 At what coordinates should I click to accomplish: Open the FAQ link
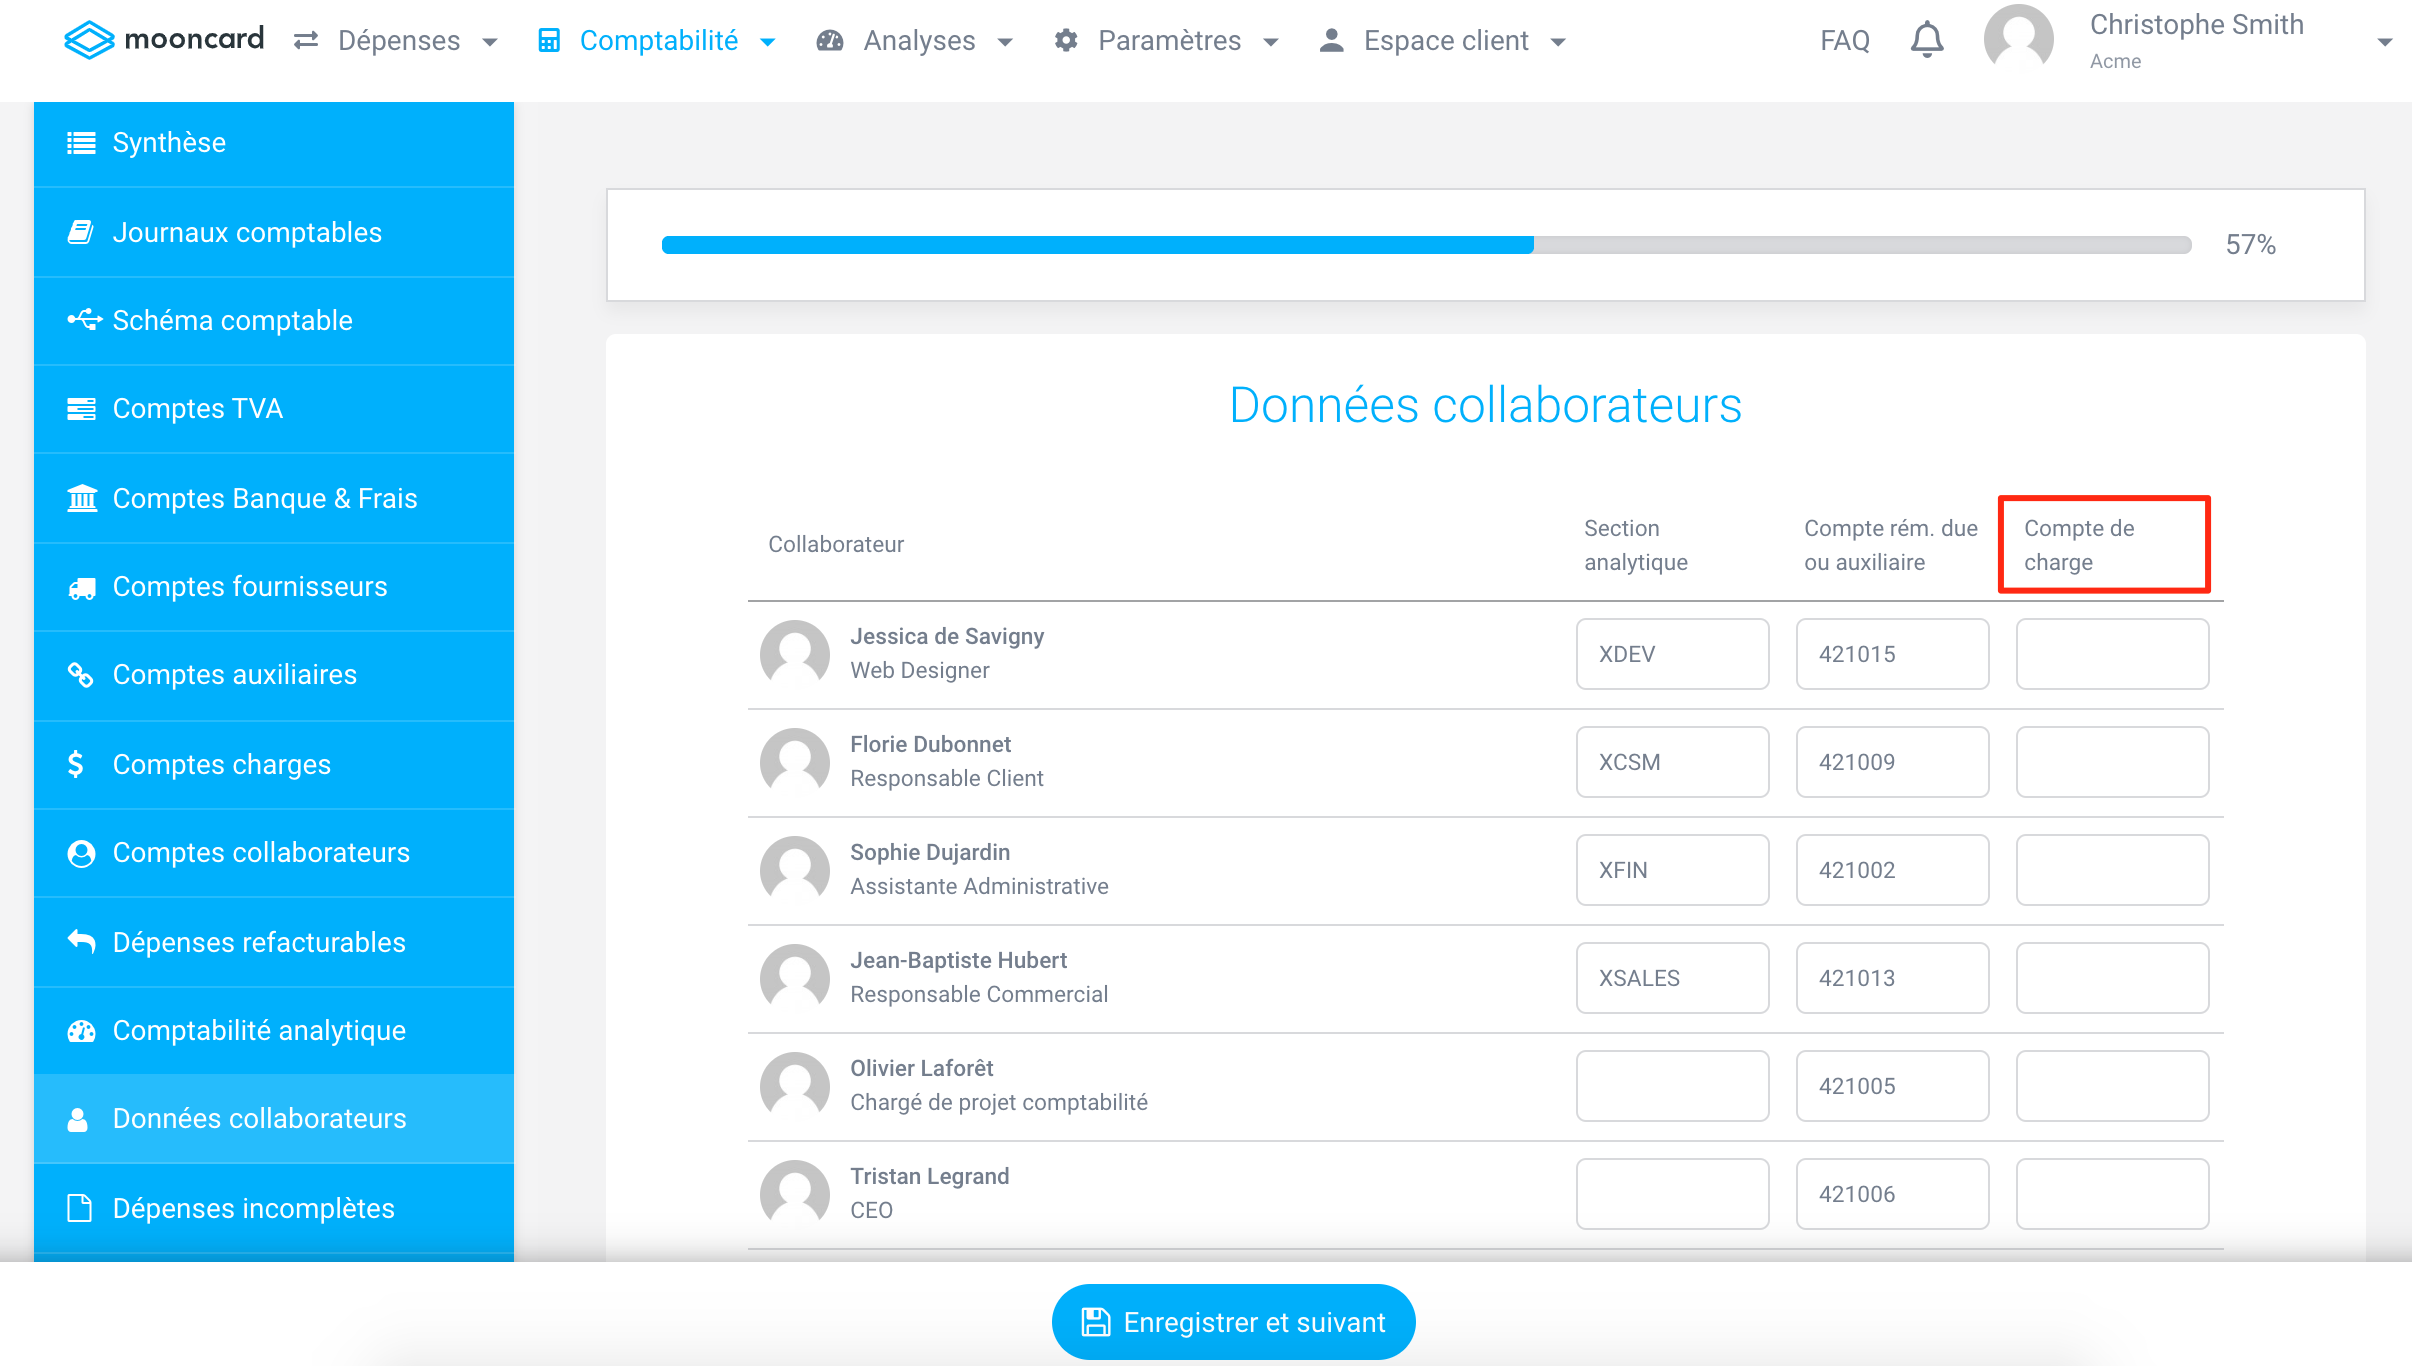pos(1844,40)
